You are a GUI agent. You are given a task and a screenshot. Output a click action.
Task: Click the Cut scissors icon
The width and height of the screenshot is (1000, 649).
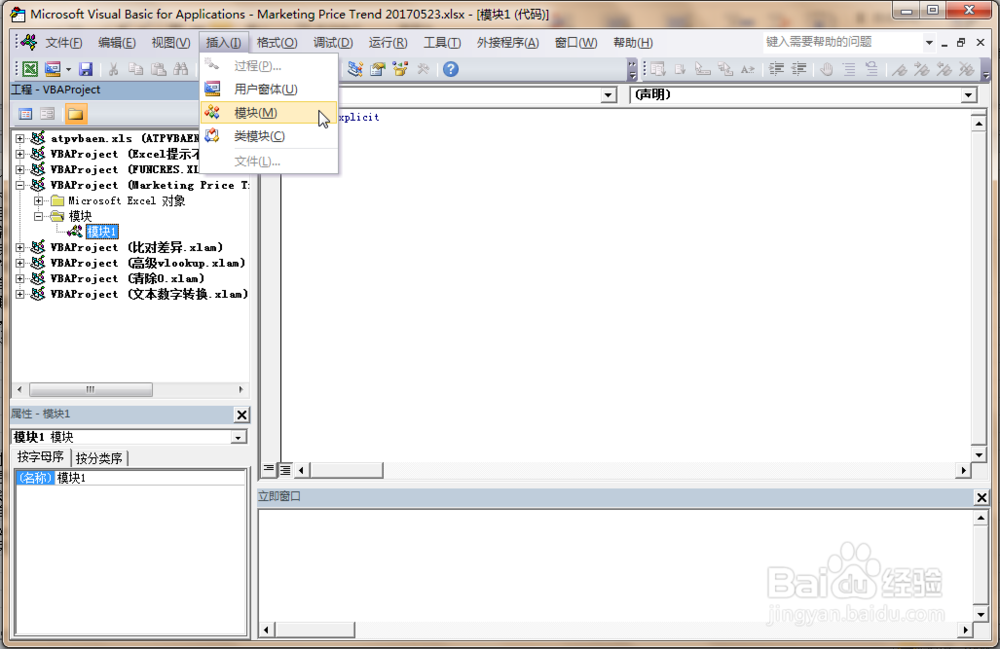click(114, 69)
